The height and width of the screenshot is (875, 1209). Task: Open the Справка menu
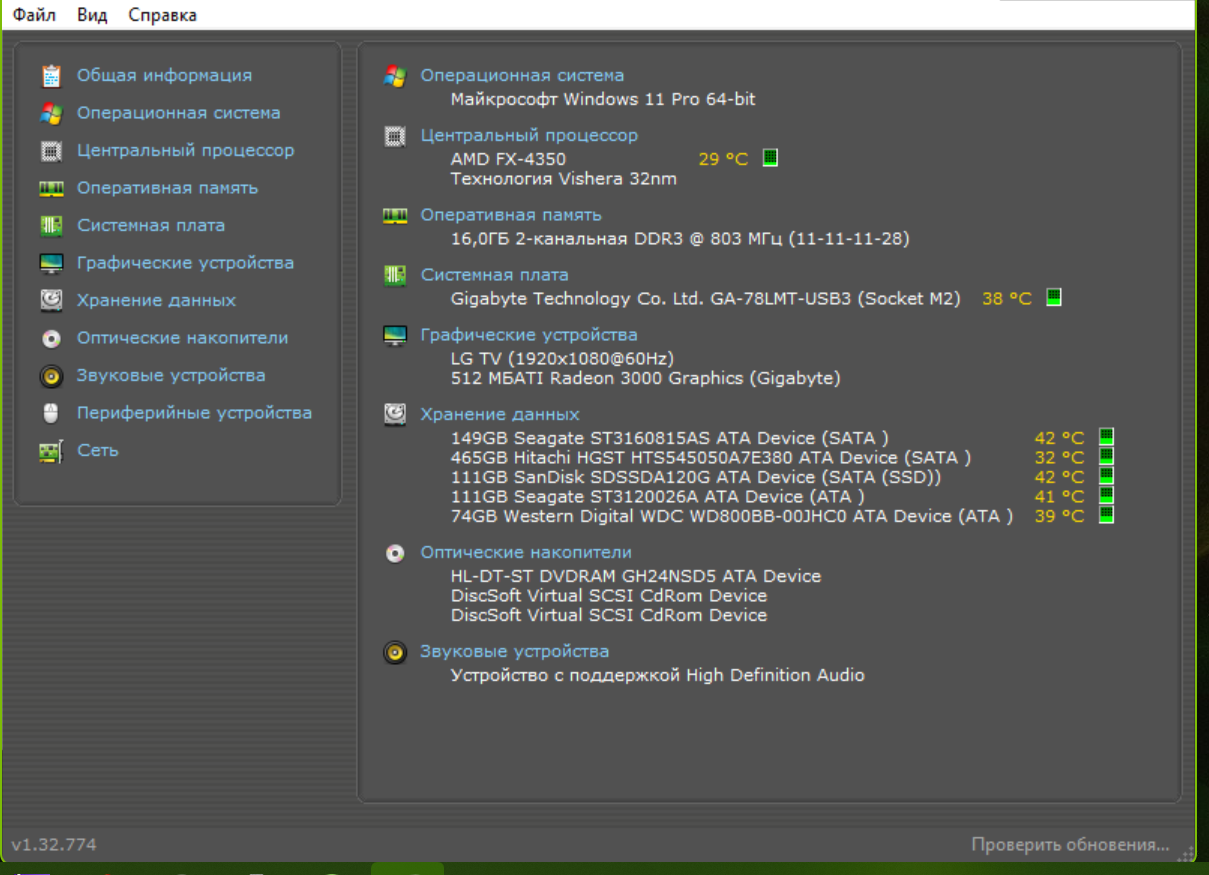pos(162,15)
